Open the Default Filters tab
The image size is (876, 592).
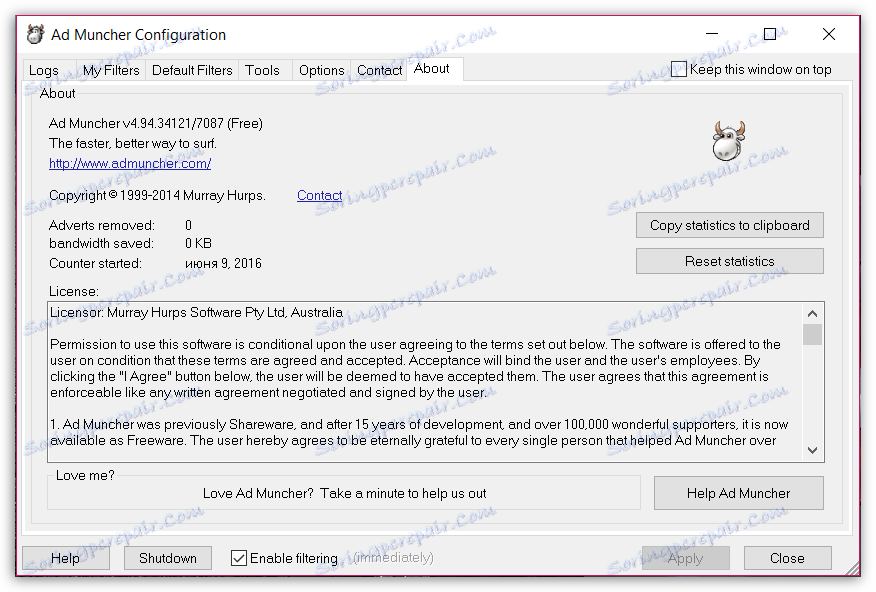point(192,70)
